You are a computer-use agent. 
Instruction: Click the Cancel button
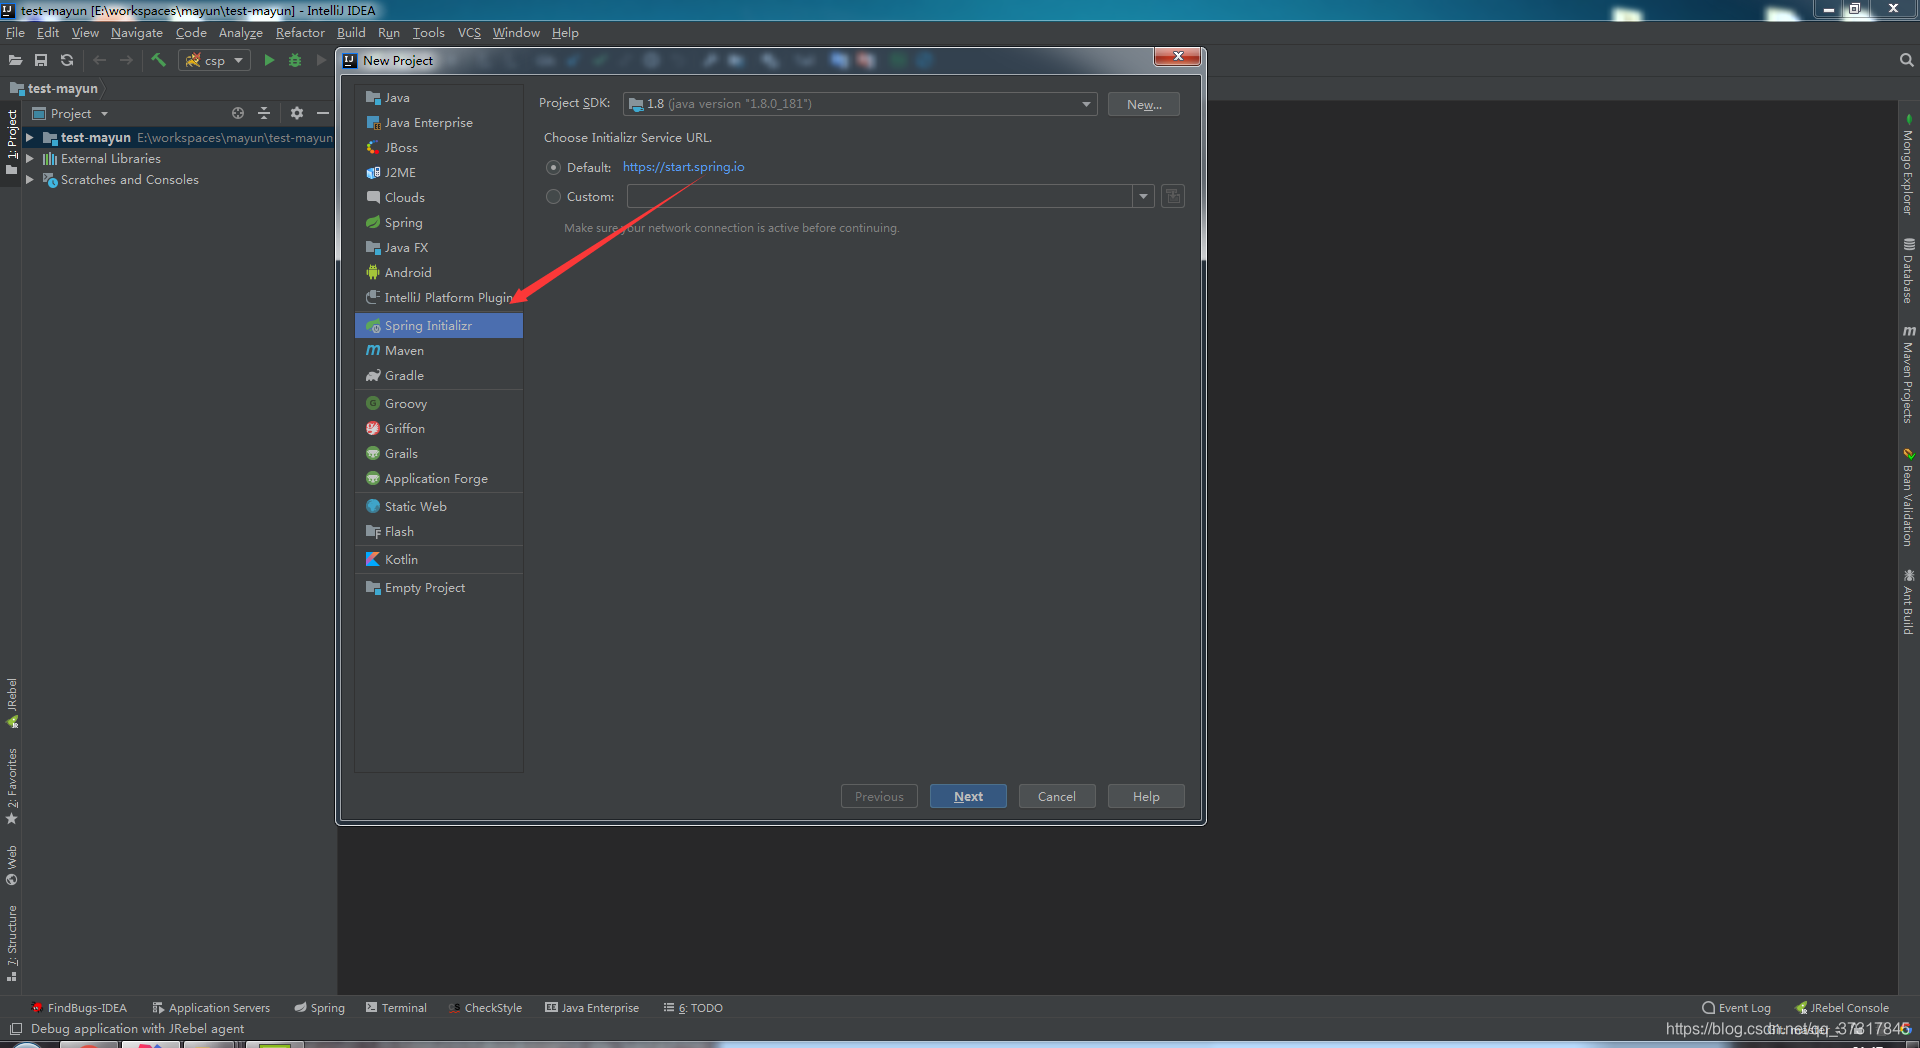[1057, 796]
